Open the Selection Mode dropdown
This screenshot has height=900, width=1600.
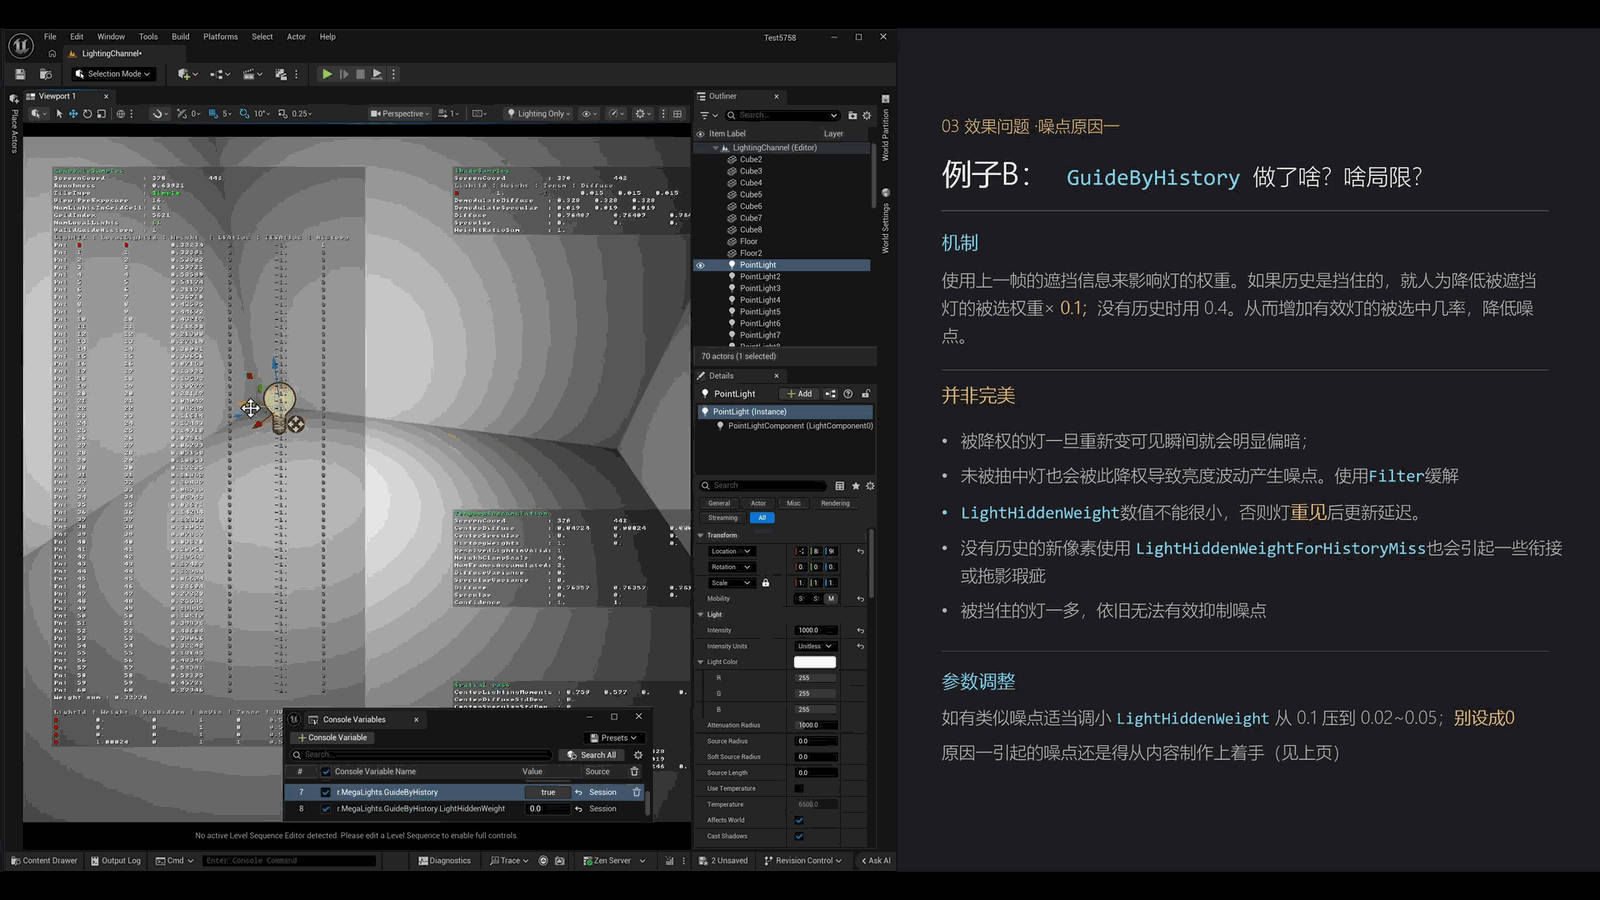113,74
